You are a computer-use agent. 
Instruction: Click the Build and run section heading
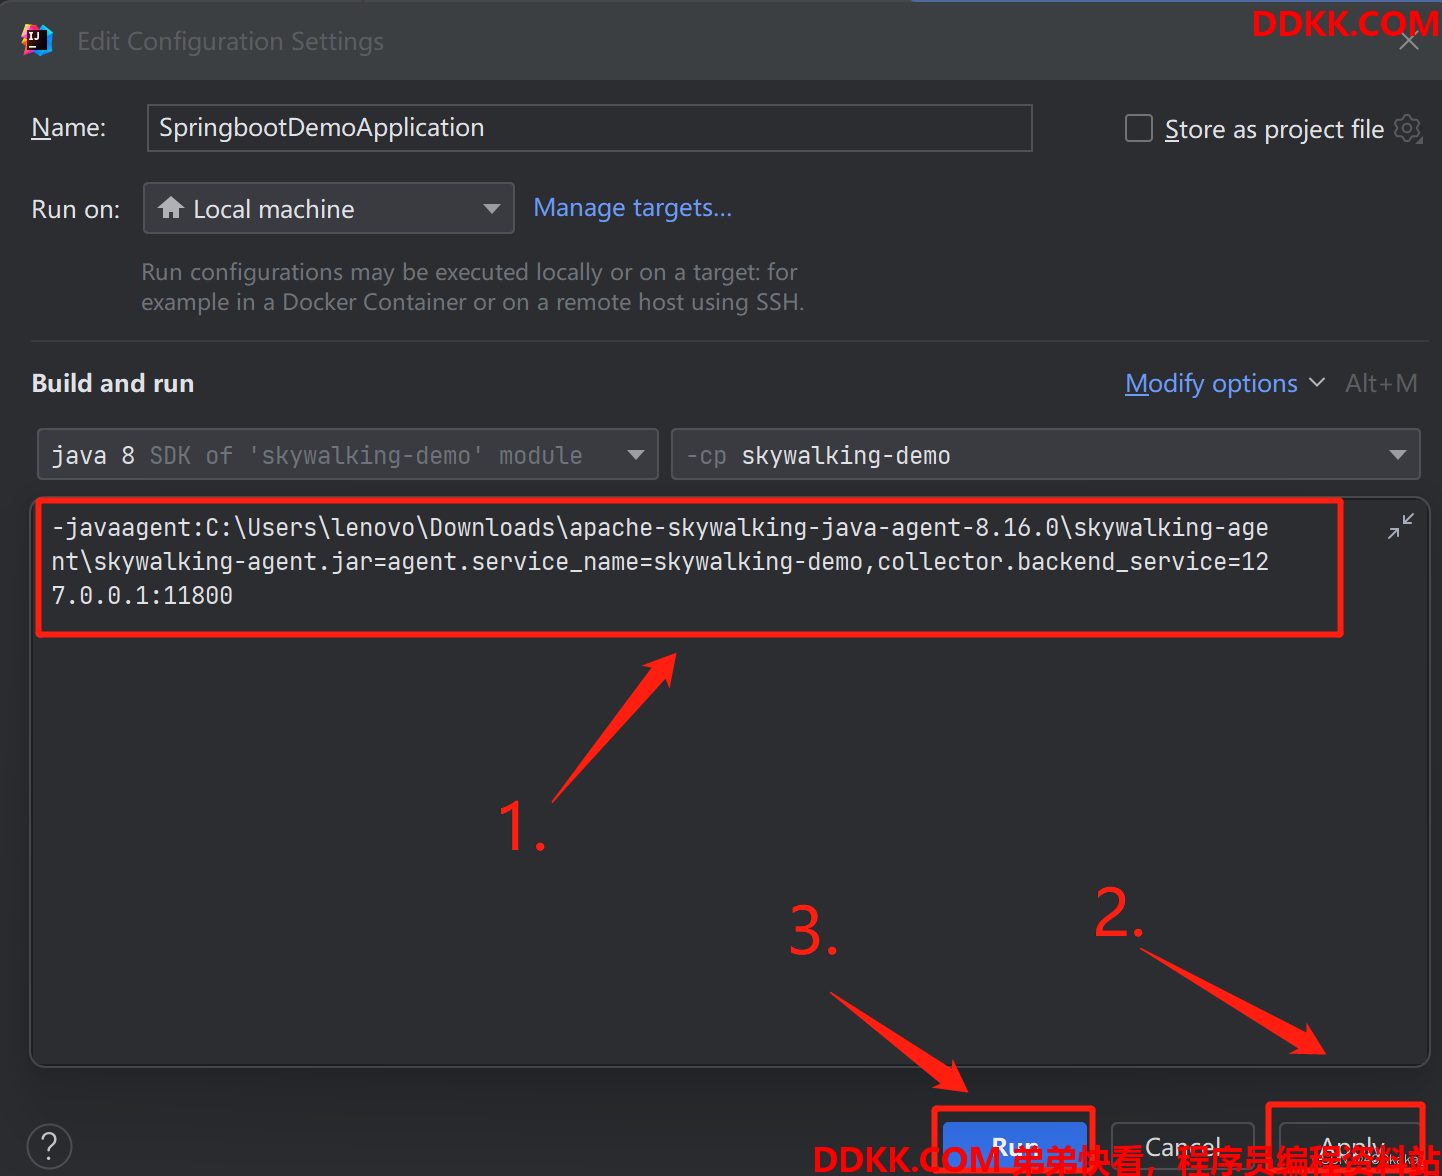pyautogui.click(x=113, y=383)
